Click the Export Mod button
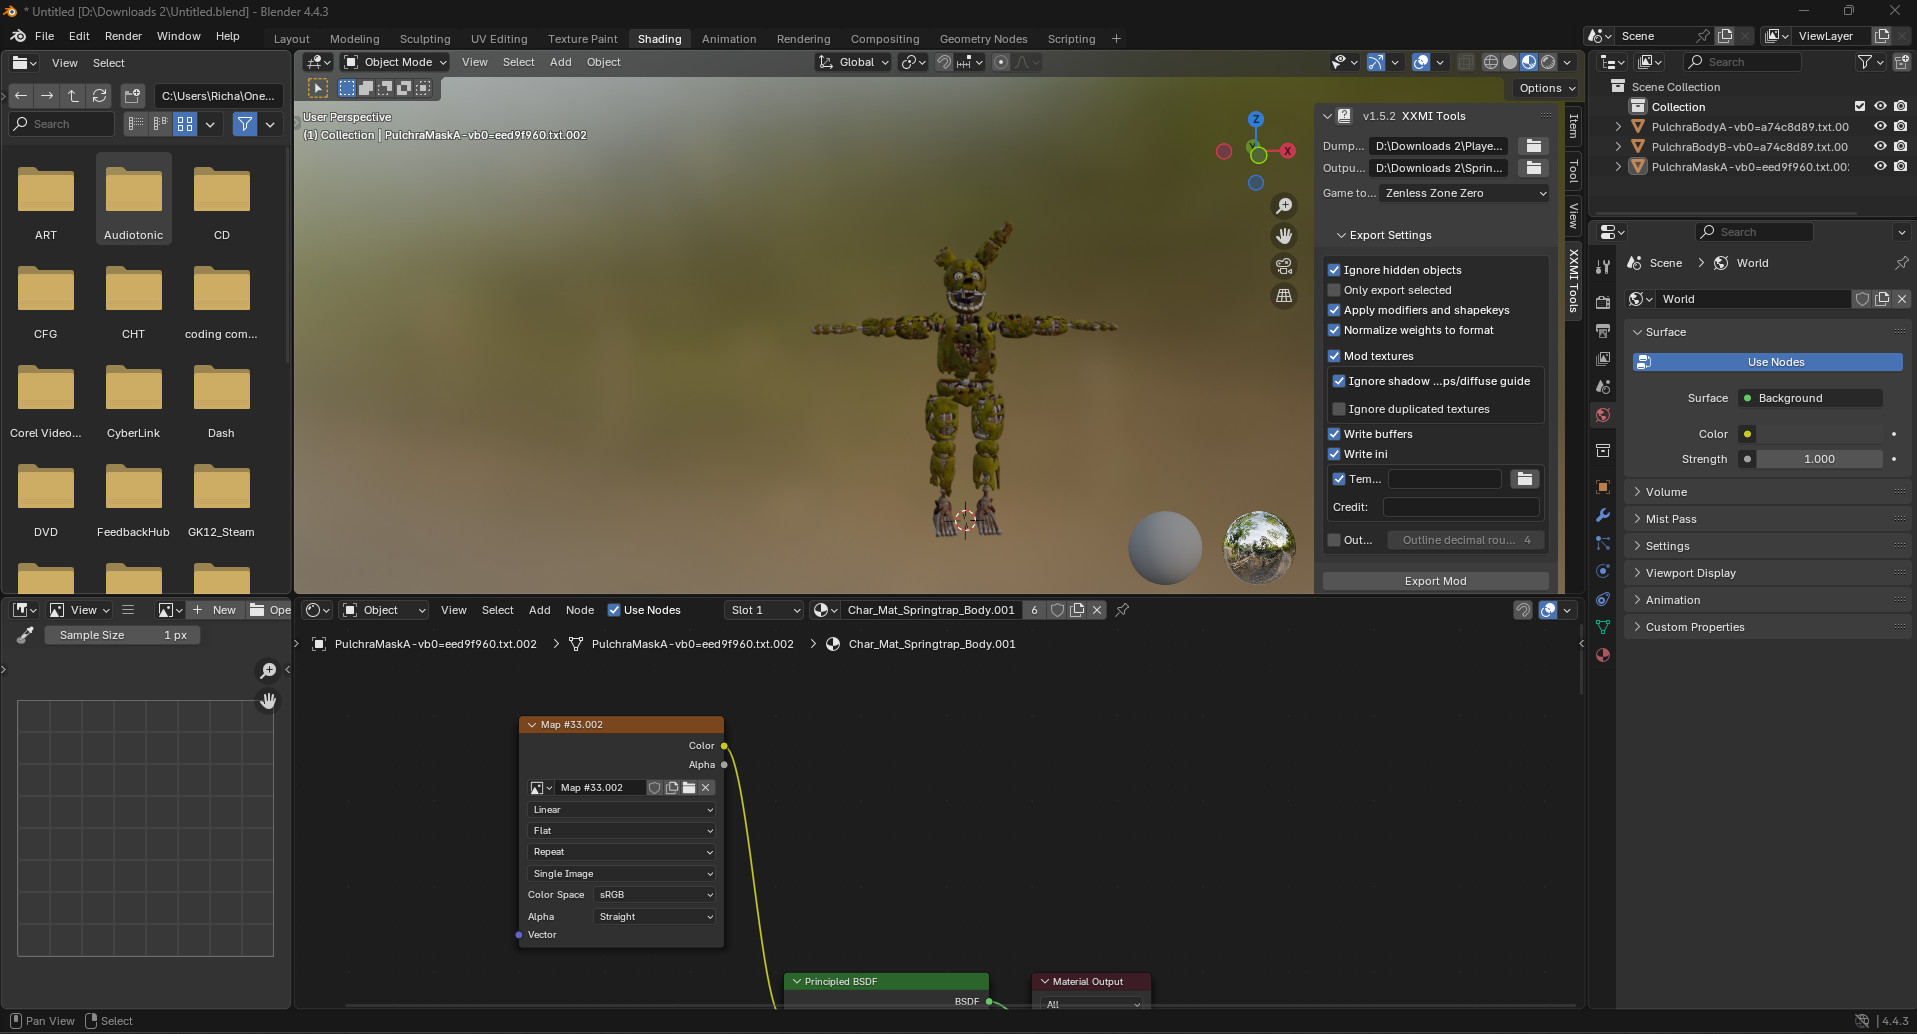Image resolution: width=1917 pixels, height=1034 pixels. click(x=1435, y=580)
